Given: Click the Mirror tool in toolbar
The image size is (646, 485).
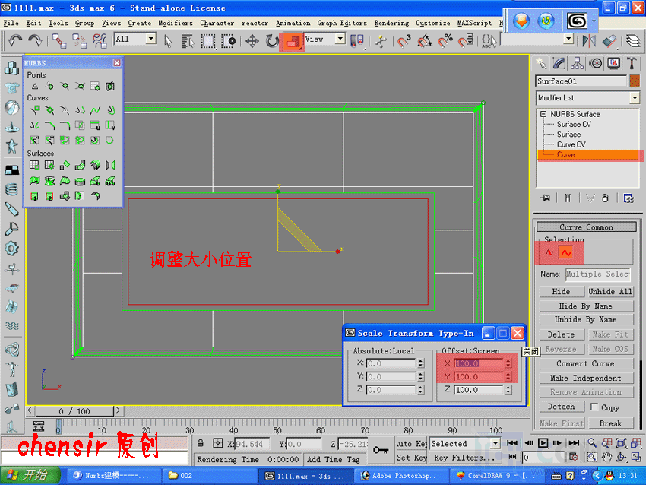Looking at the screenshot, I should point(589,41).
